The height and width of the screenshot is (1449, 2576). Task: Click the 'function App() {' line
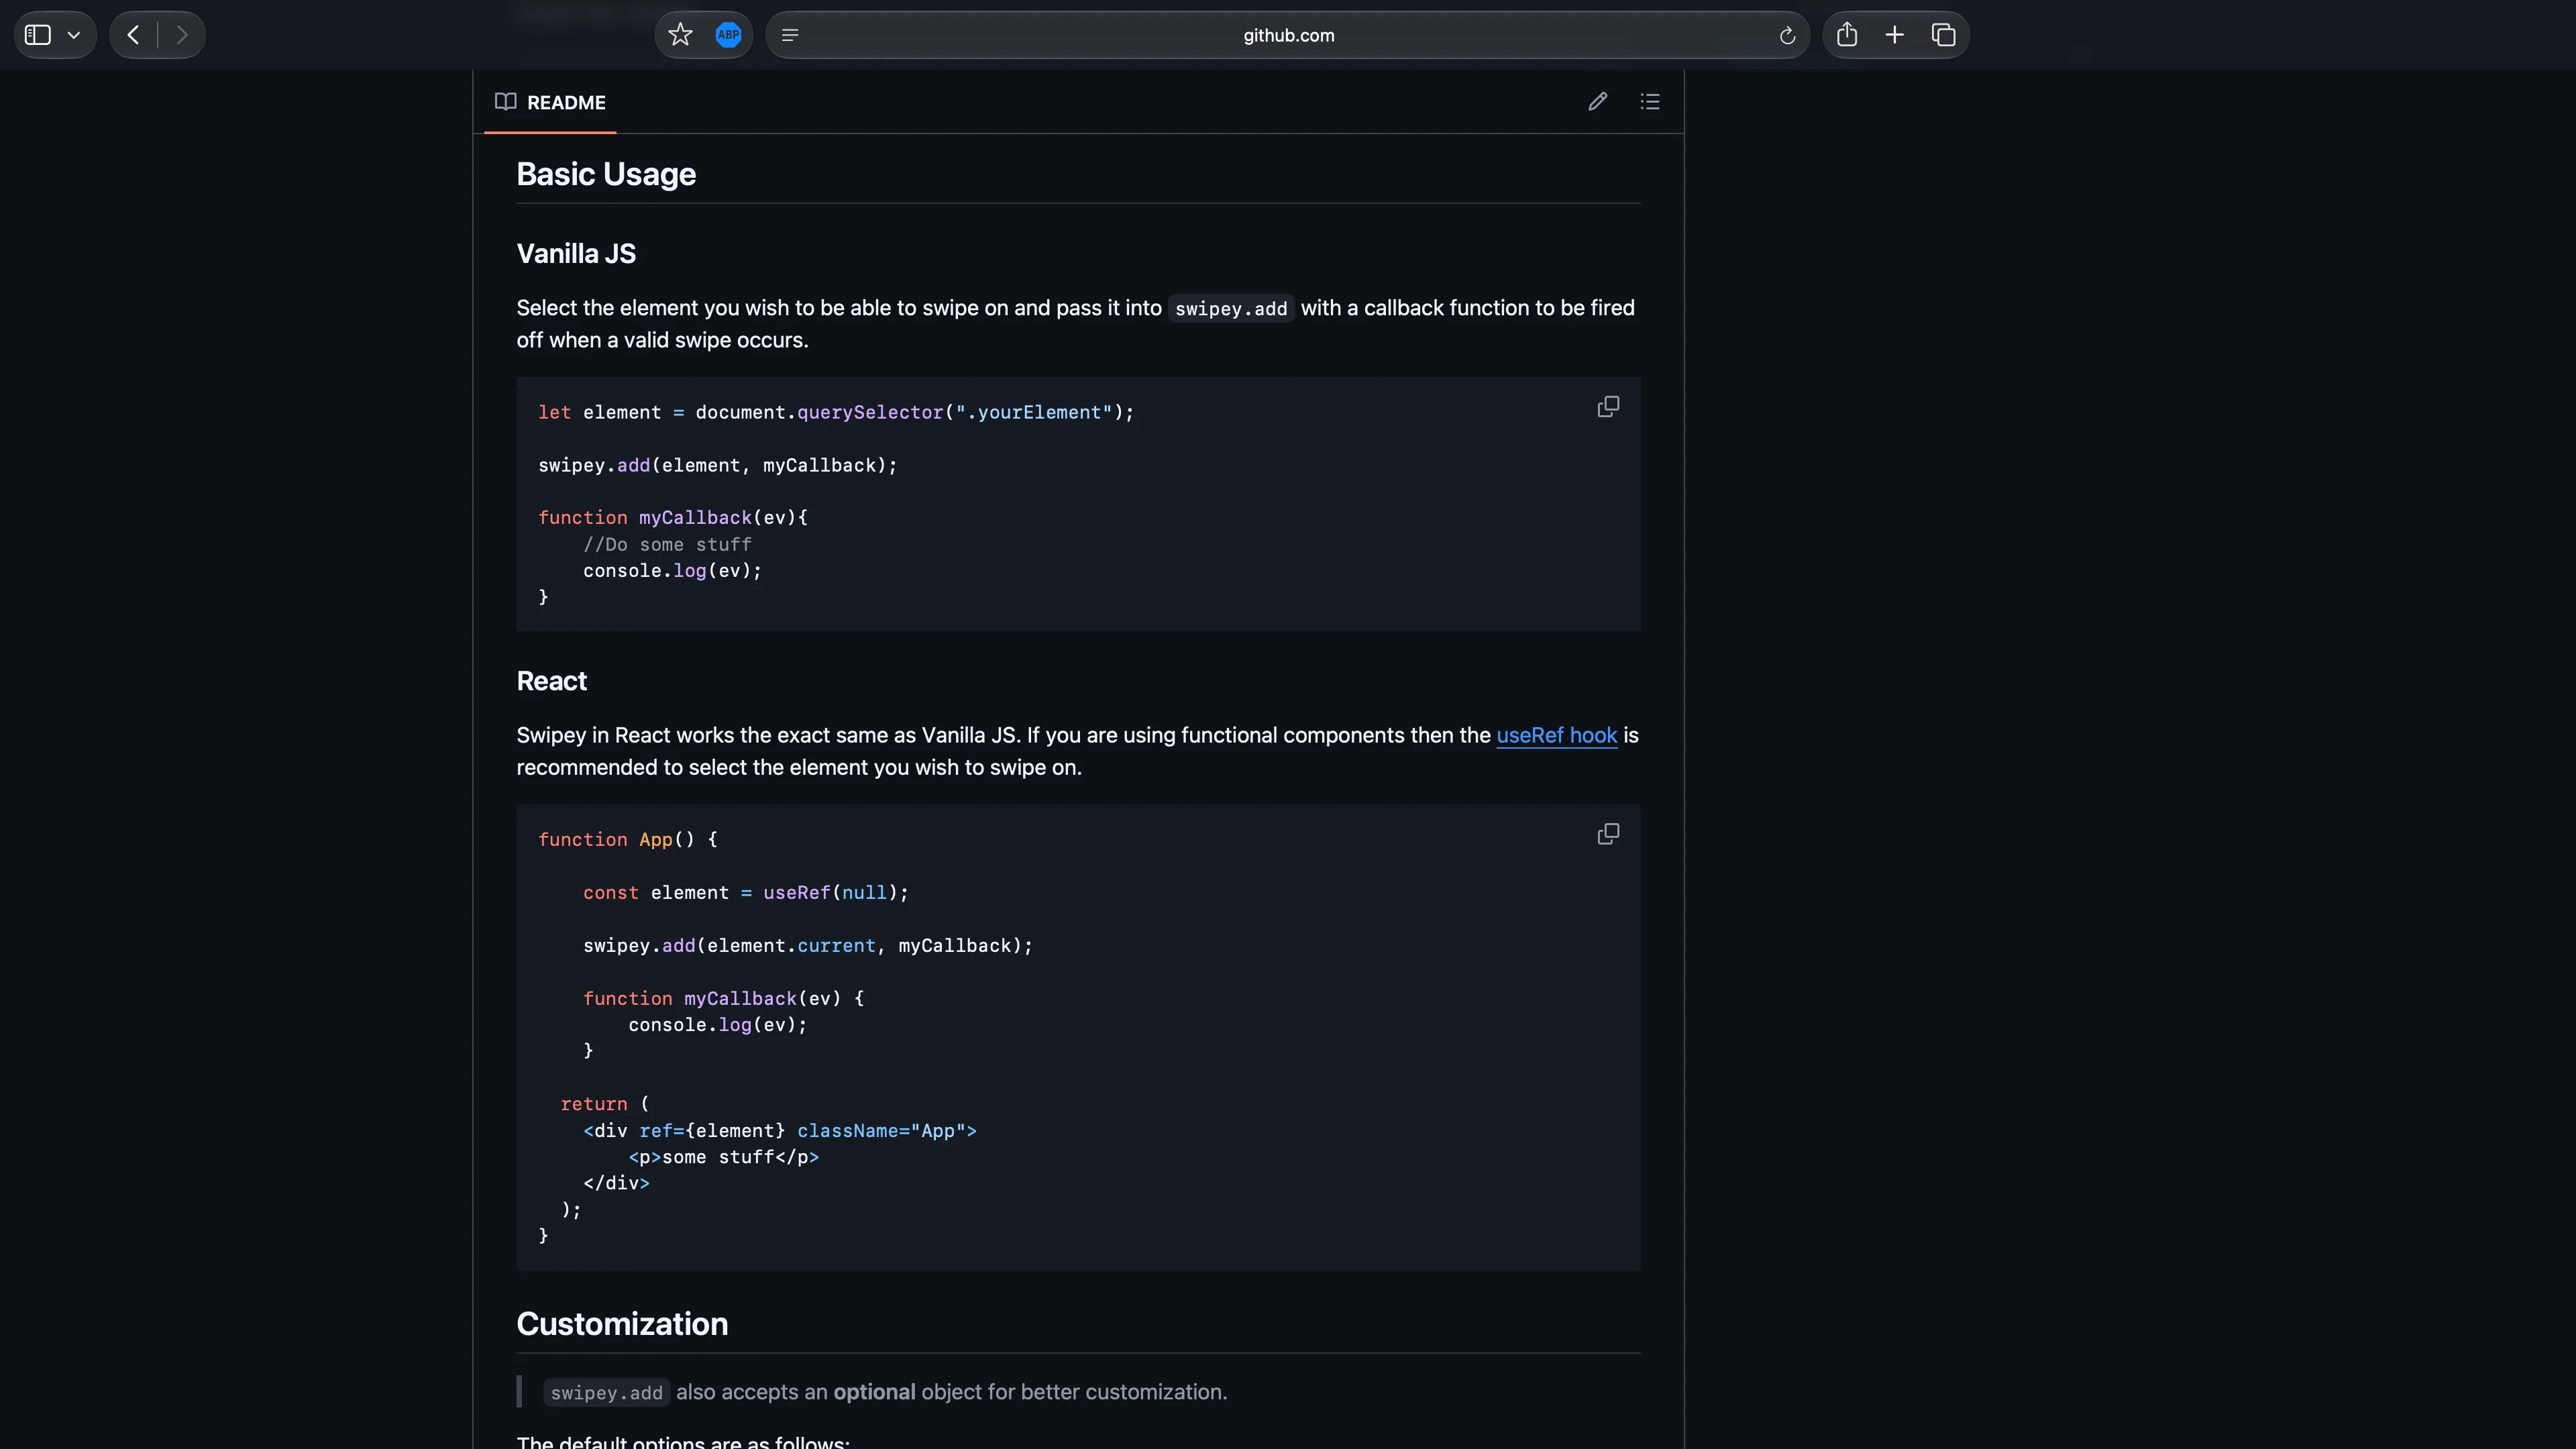pyautogui.click(x=628, y=840)
